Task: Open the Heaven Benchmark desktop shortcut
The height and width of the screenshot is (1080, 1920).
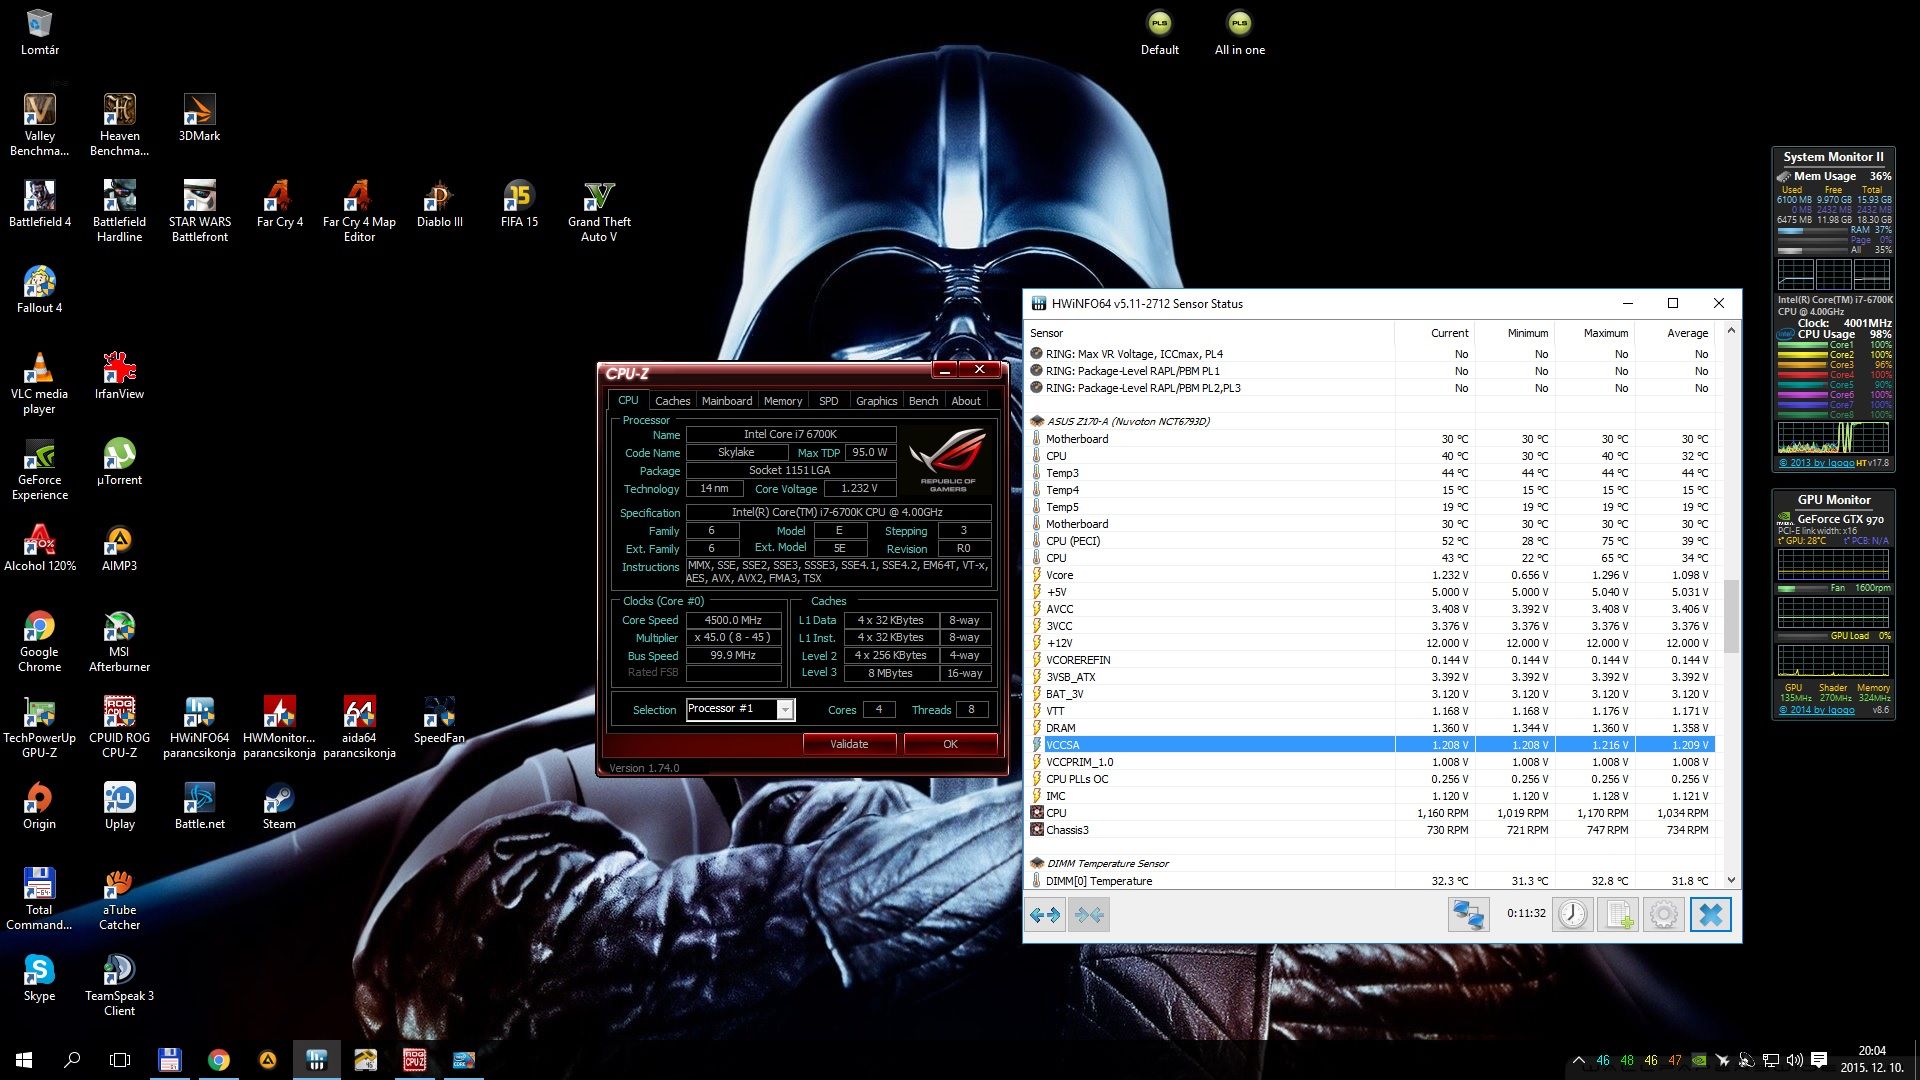Action: [120, 125]
